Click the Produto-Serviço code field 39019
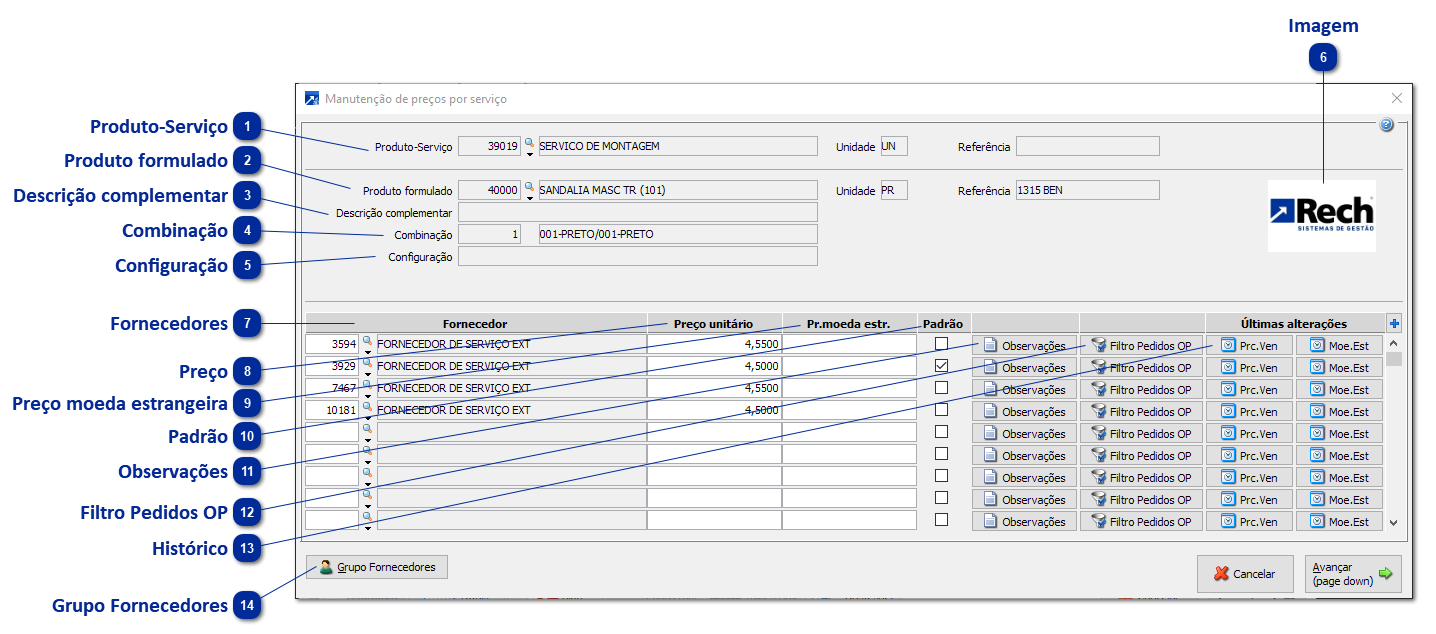The height and width of the screenshot is (634, 1436). (x=490, y=146)
